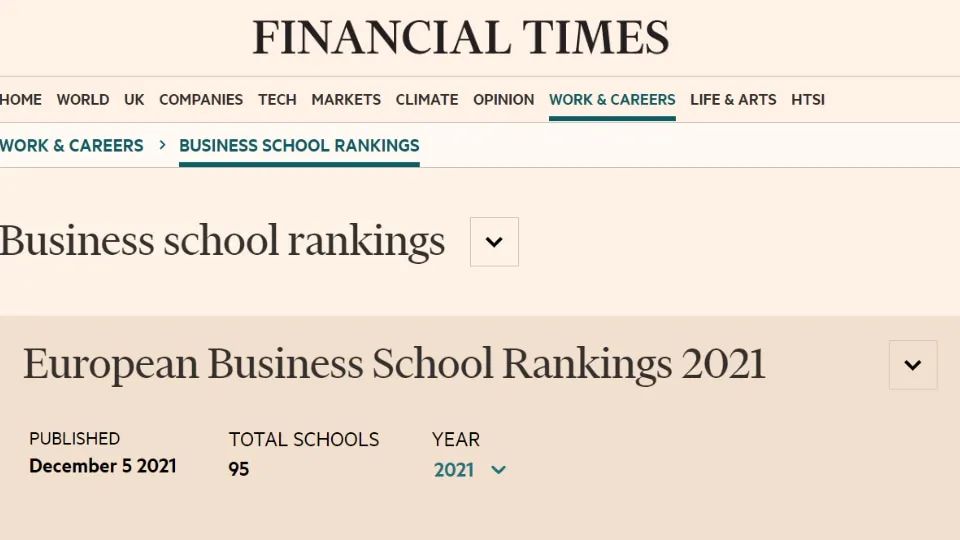This screenshot has width=960, height=540.
Task: Expand the European Business School Rankings 2021 selector
Action: coord(912,365)
